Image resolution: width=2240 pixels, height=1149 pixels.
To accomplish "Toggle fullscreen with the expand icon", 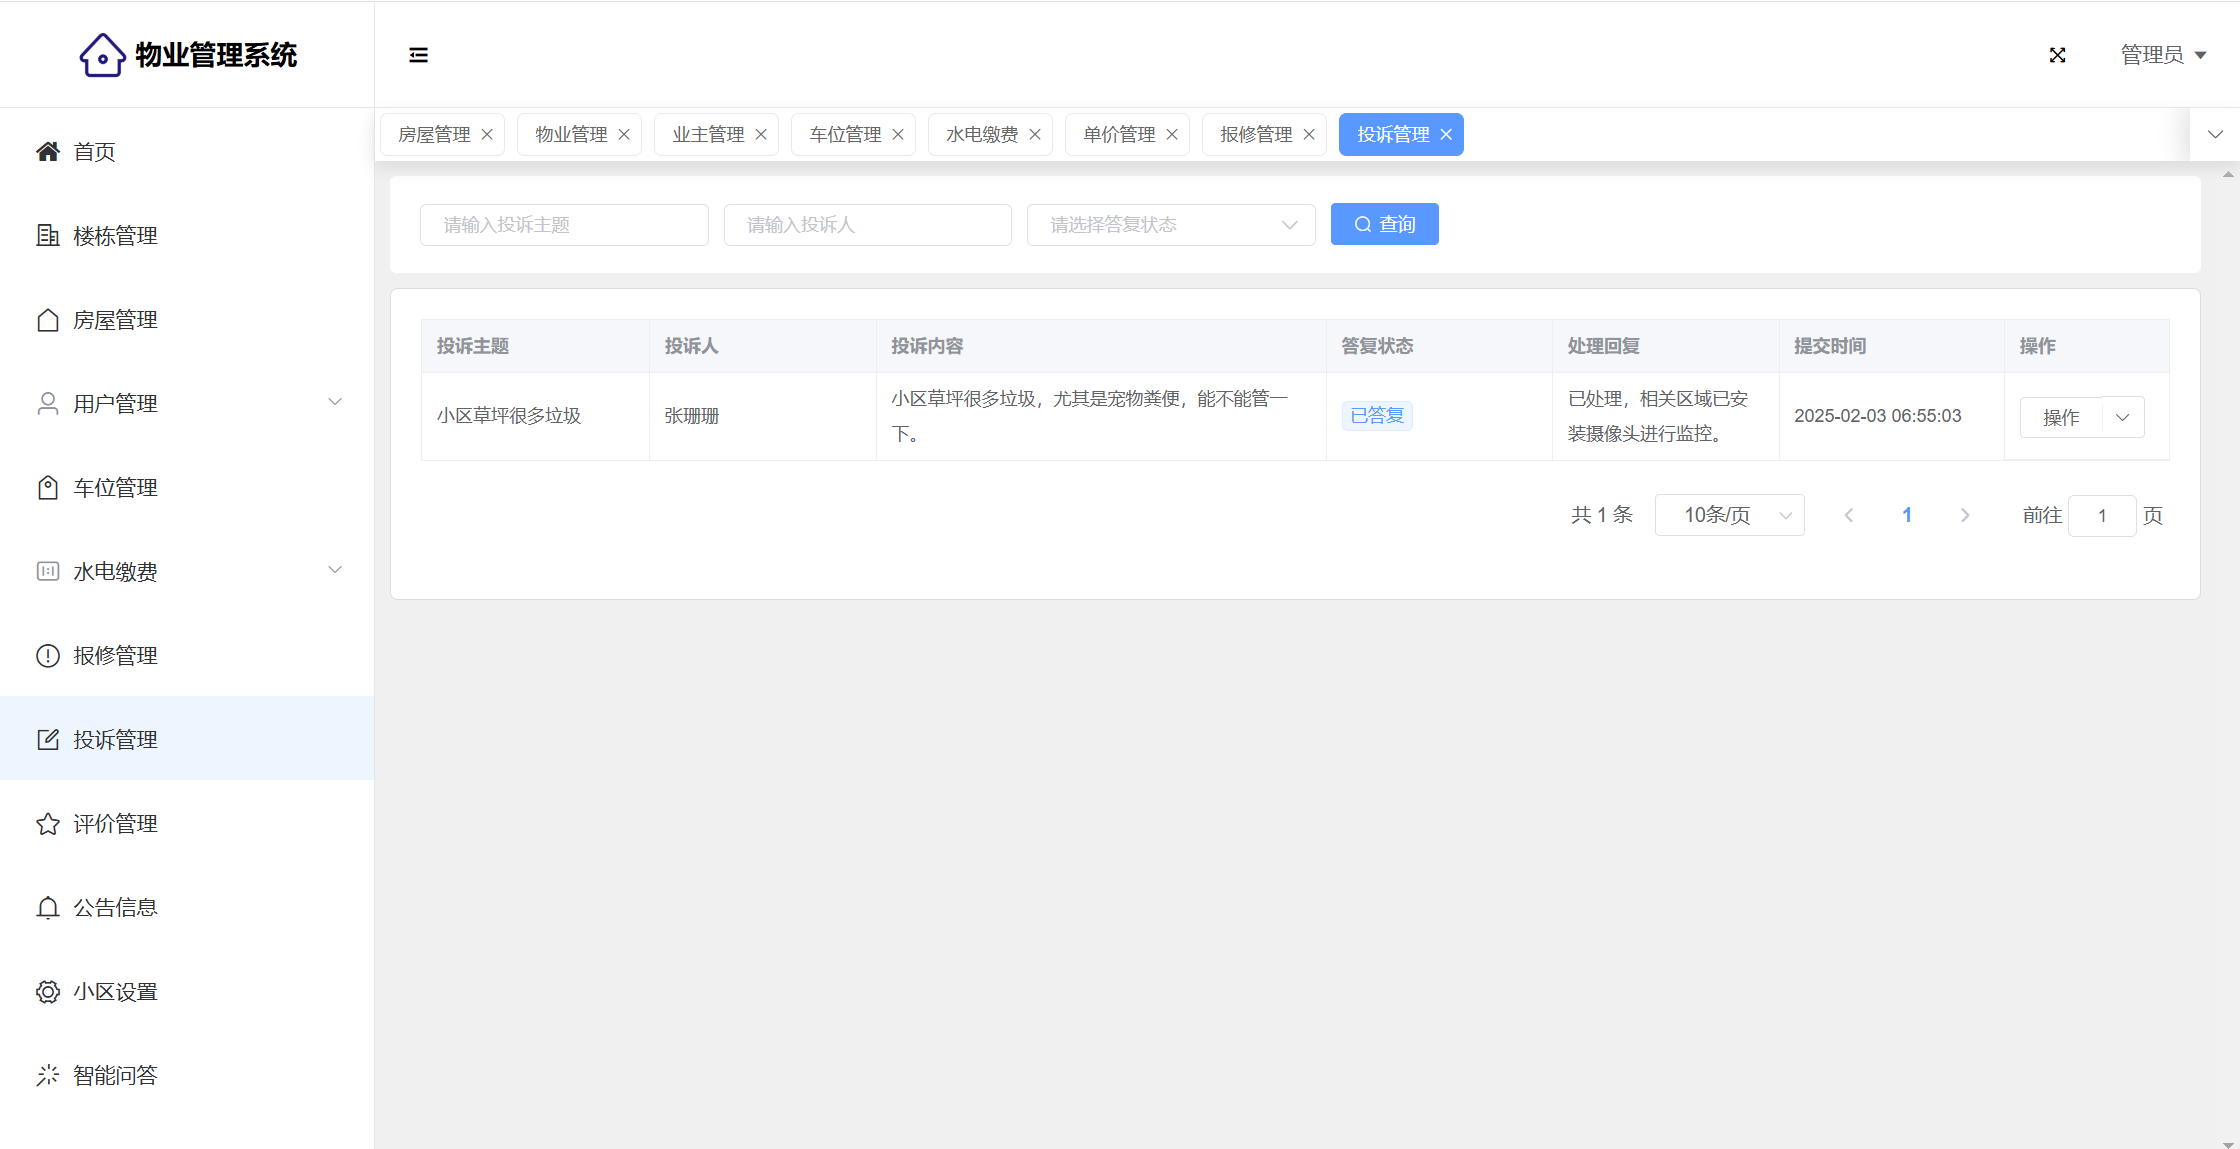I will click(2057, 55).
